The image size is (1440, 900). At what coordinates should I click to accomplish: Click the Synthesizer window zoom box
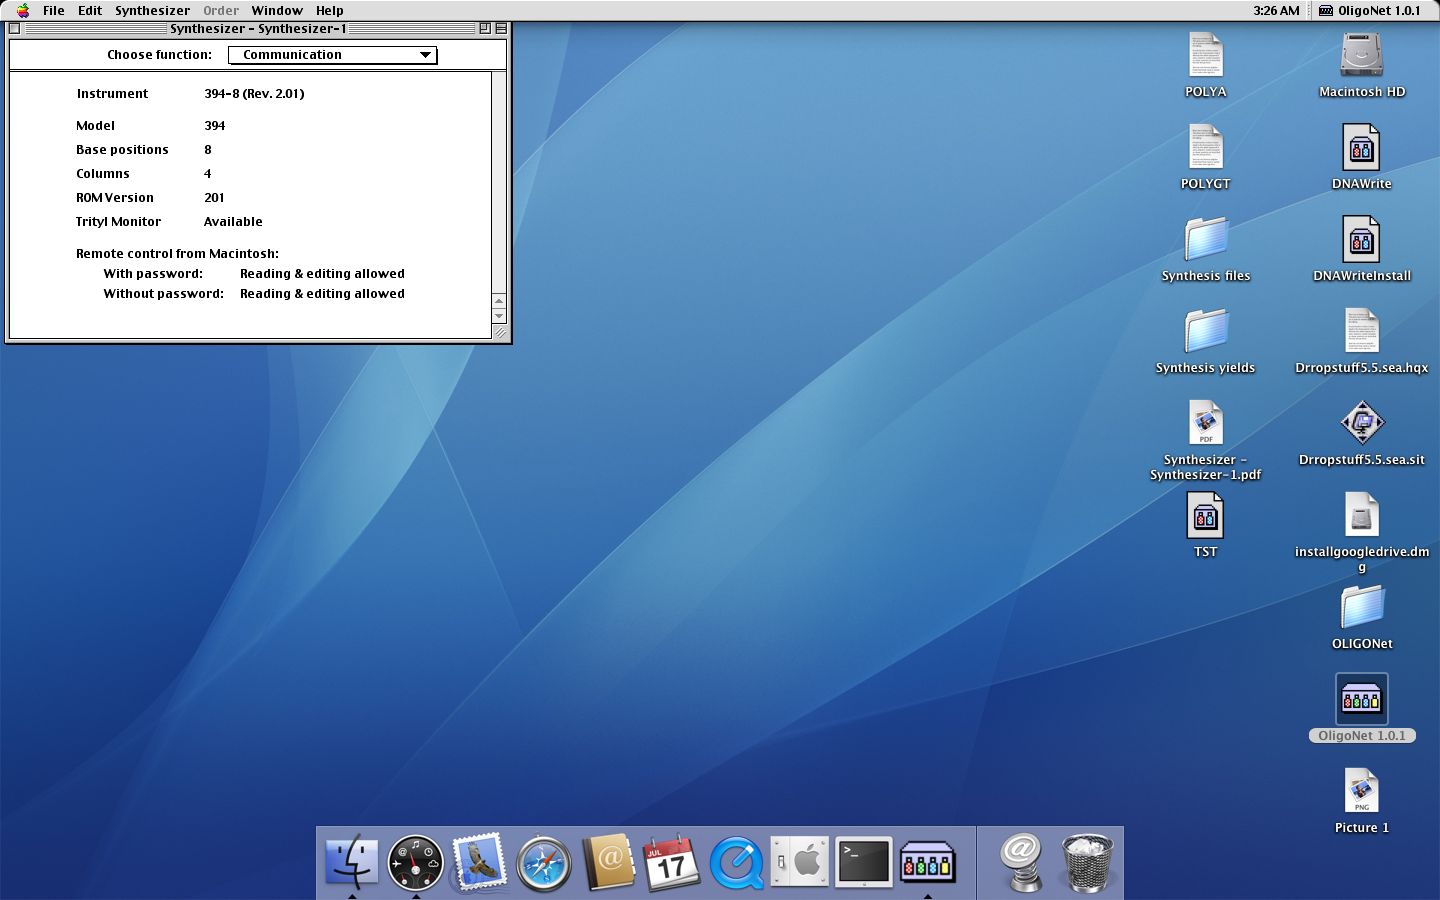click(485, 29)
